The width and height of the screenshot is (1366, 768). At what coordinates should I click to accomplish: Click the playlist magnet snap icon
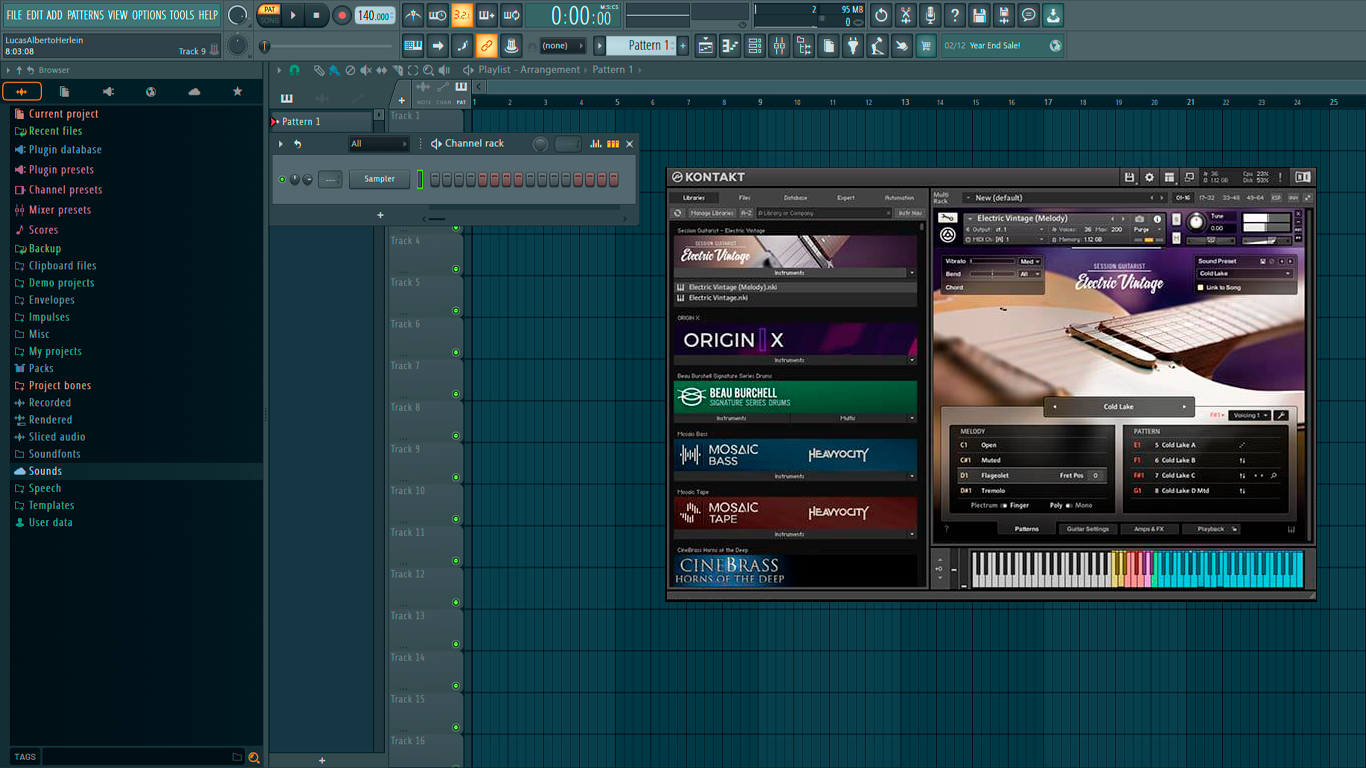(x=294, y=70)
